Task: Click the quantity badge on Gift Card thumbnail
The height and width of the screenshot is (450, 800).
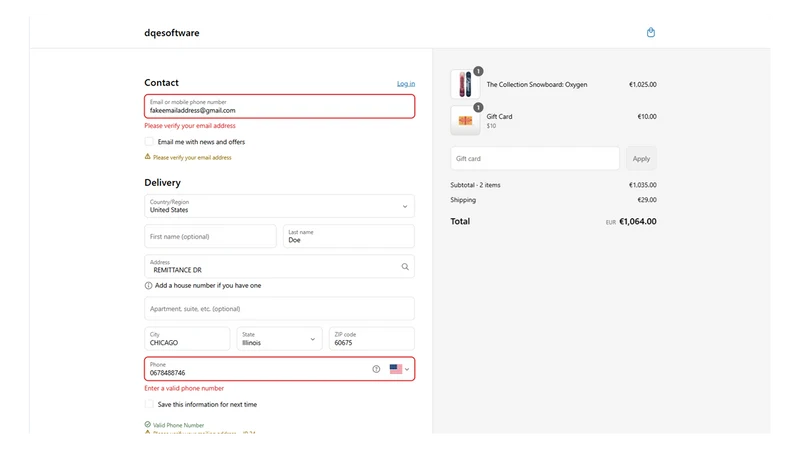Action: pos(478,107)
